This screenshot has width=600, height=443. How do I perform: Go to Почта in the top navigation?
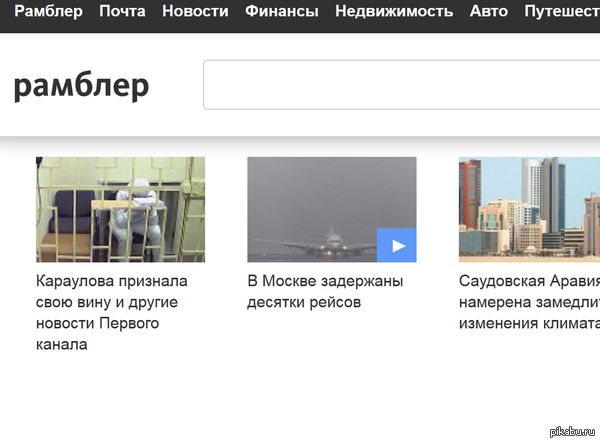(122, 12)
